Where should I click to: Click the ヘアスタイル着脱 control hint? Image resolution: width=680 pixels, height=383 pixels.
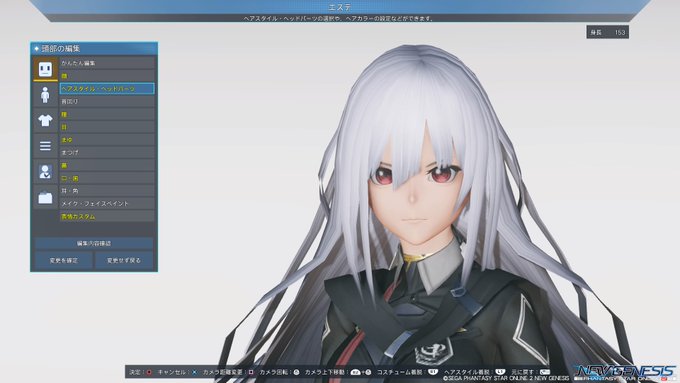(x=475, y=372)
